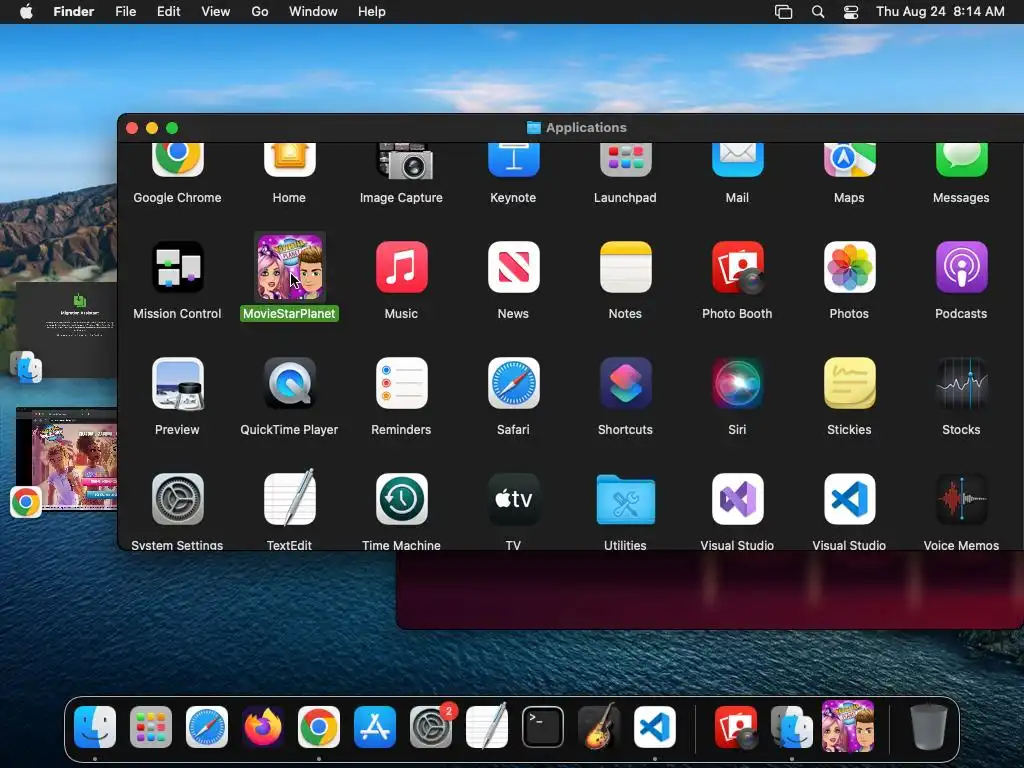Select the Maps app icon
1024x768 pixels.
(849, 159)
